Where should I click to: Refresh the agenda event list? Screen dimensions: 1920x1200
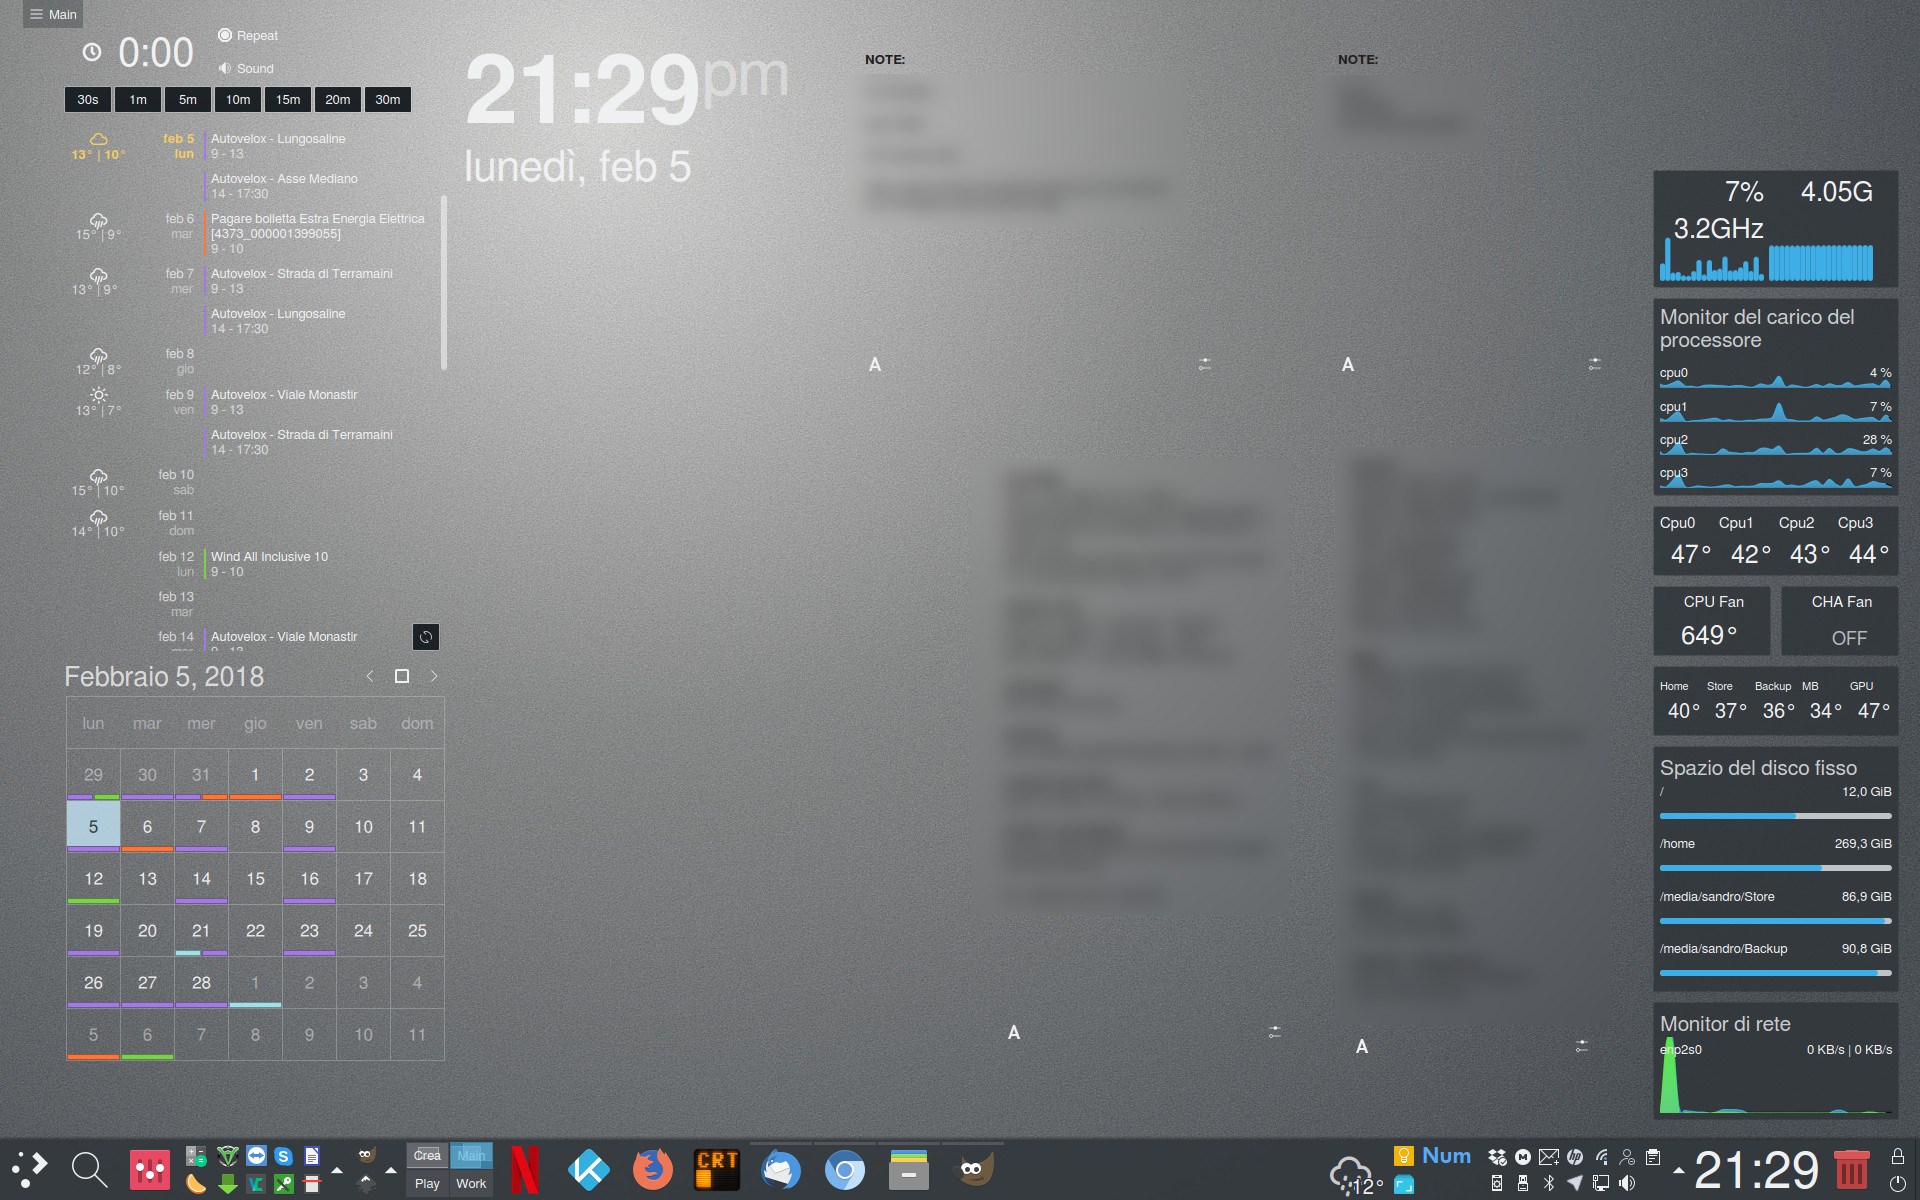point(426,637)
